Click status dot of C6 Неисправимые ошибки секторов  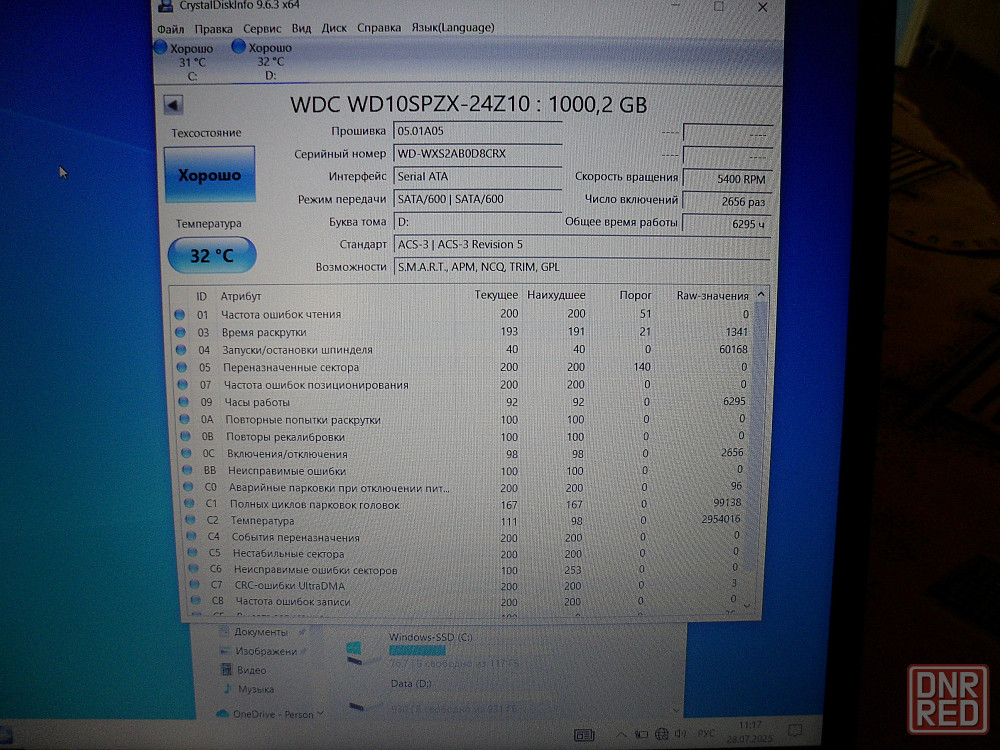click(193, 568)
